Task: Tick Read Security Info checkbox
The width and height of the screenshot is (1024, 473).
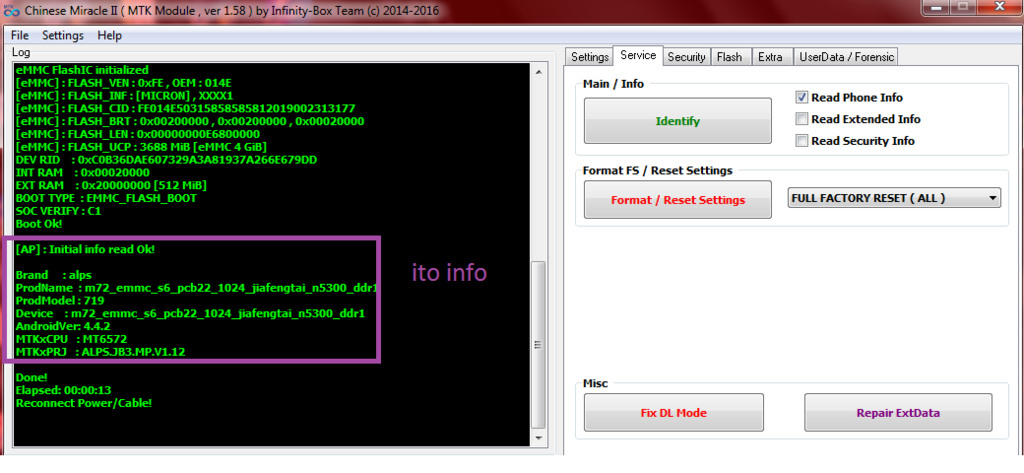Action: point(801,141)
